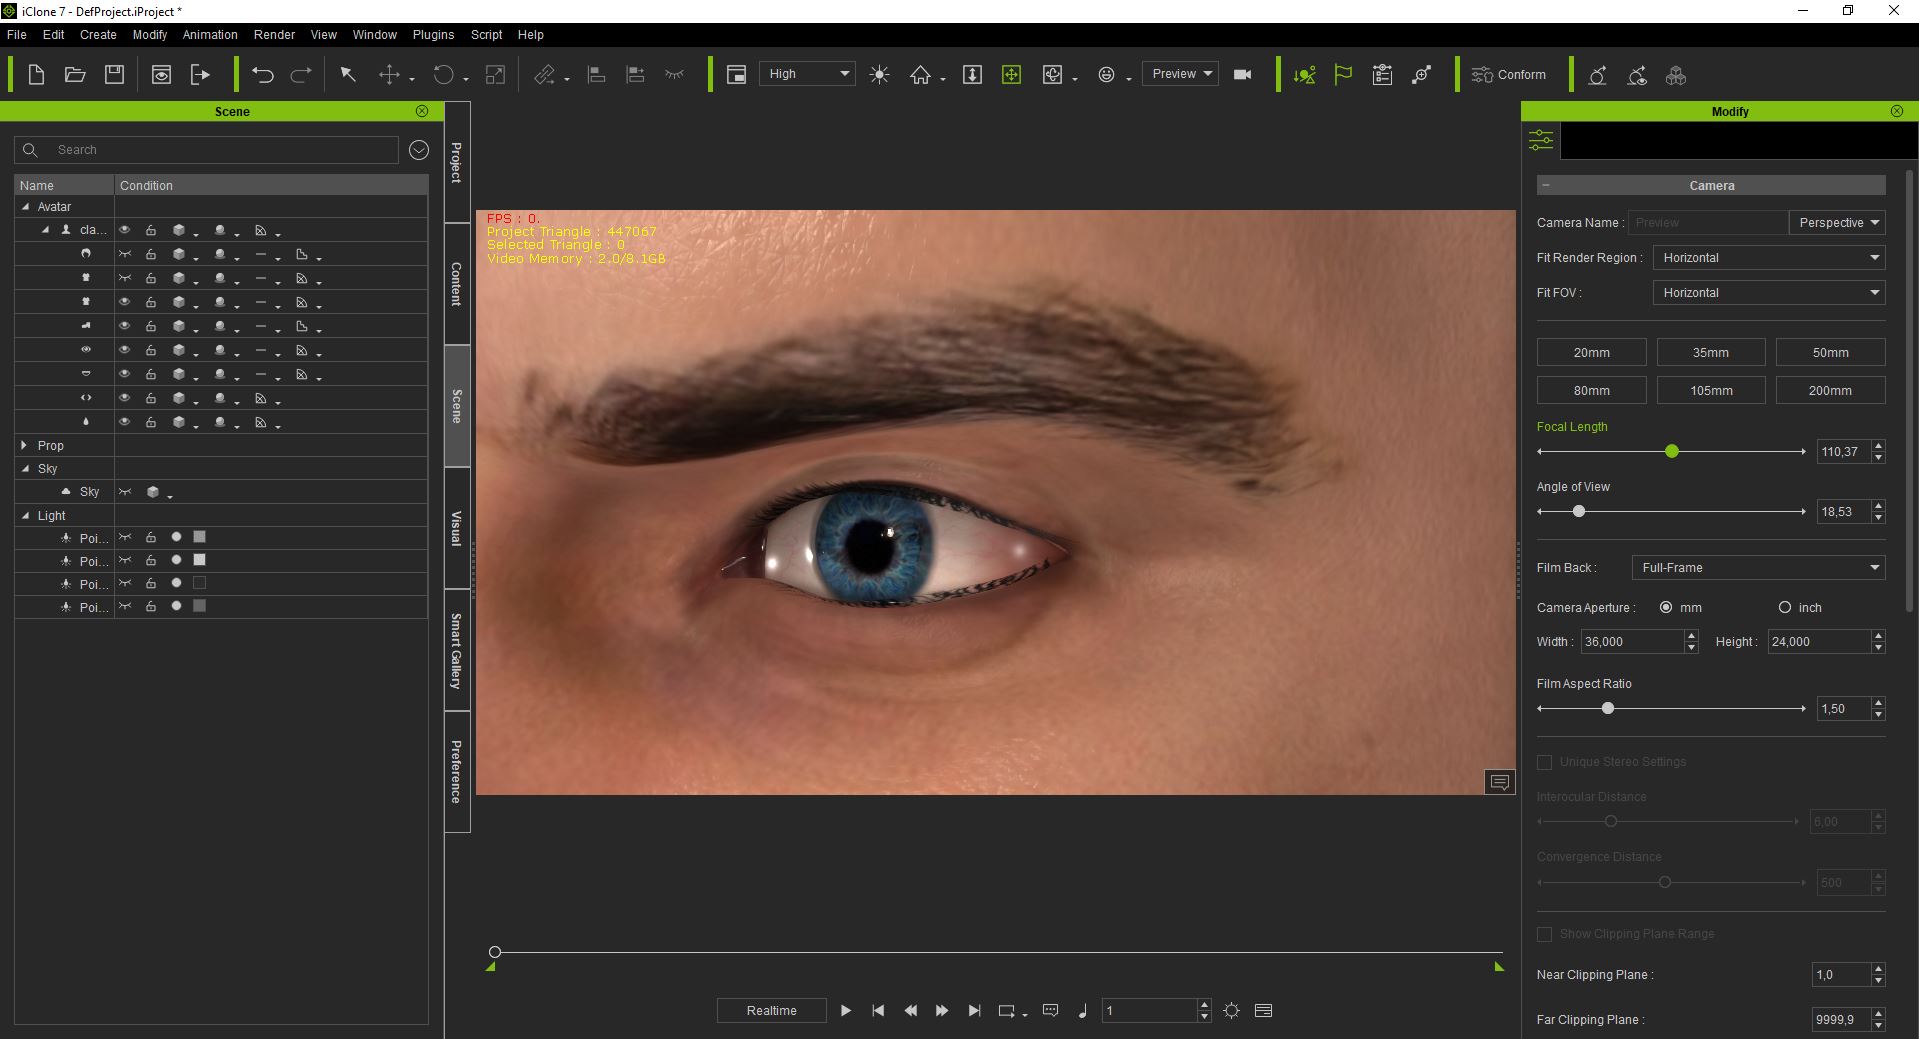This screenshot has width=1919, height=1039.
Task: Set lens to 200mm preset
Action: [x=1830, y=390]
